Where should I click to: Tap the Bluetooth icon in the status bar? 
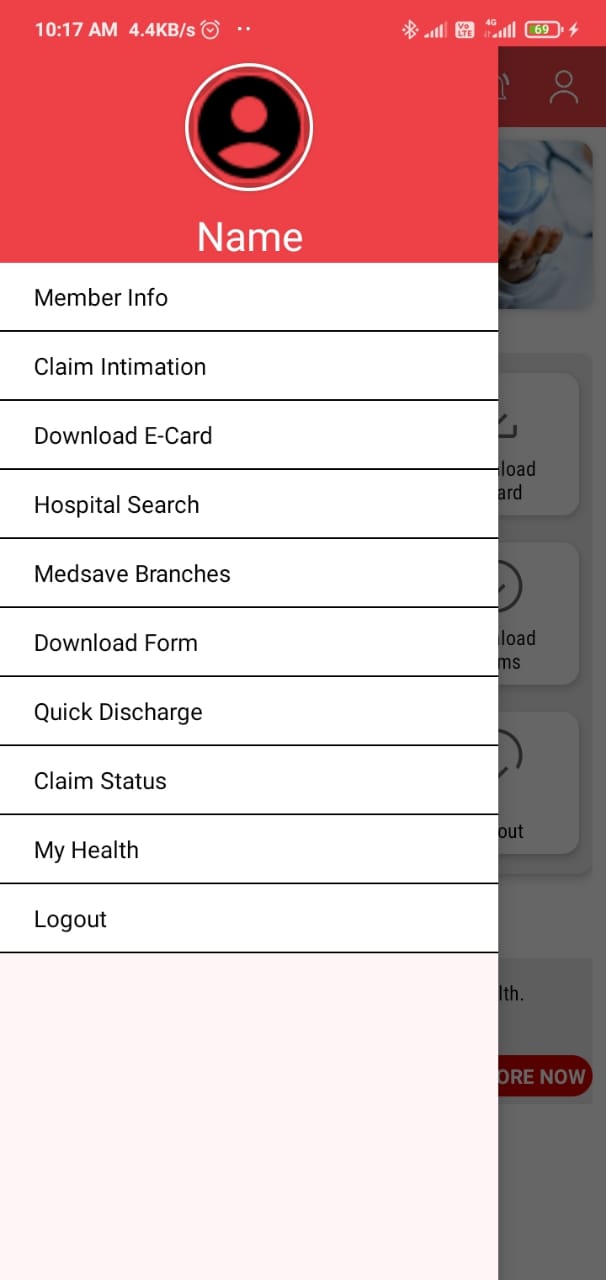(x=409, y=30)
